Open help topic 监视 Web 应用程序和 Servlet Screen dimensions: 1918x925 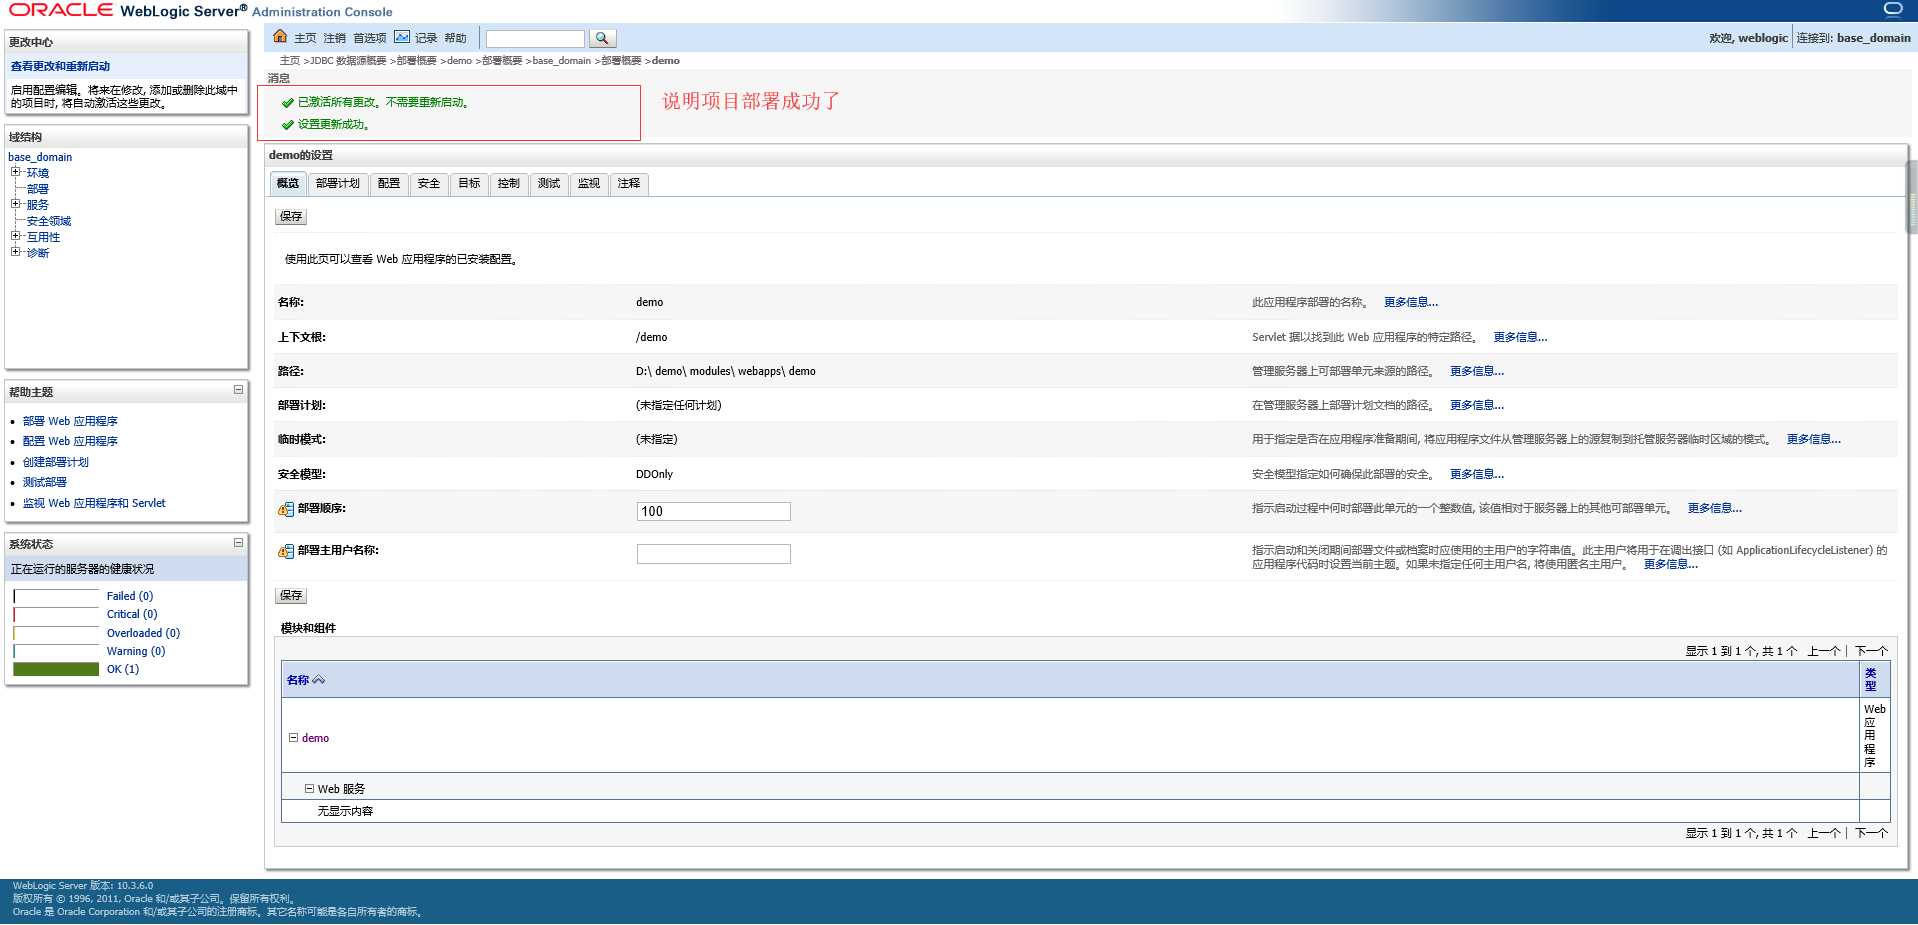click(x=94, y=503)
